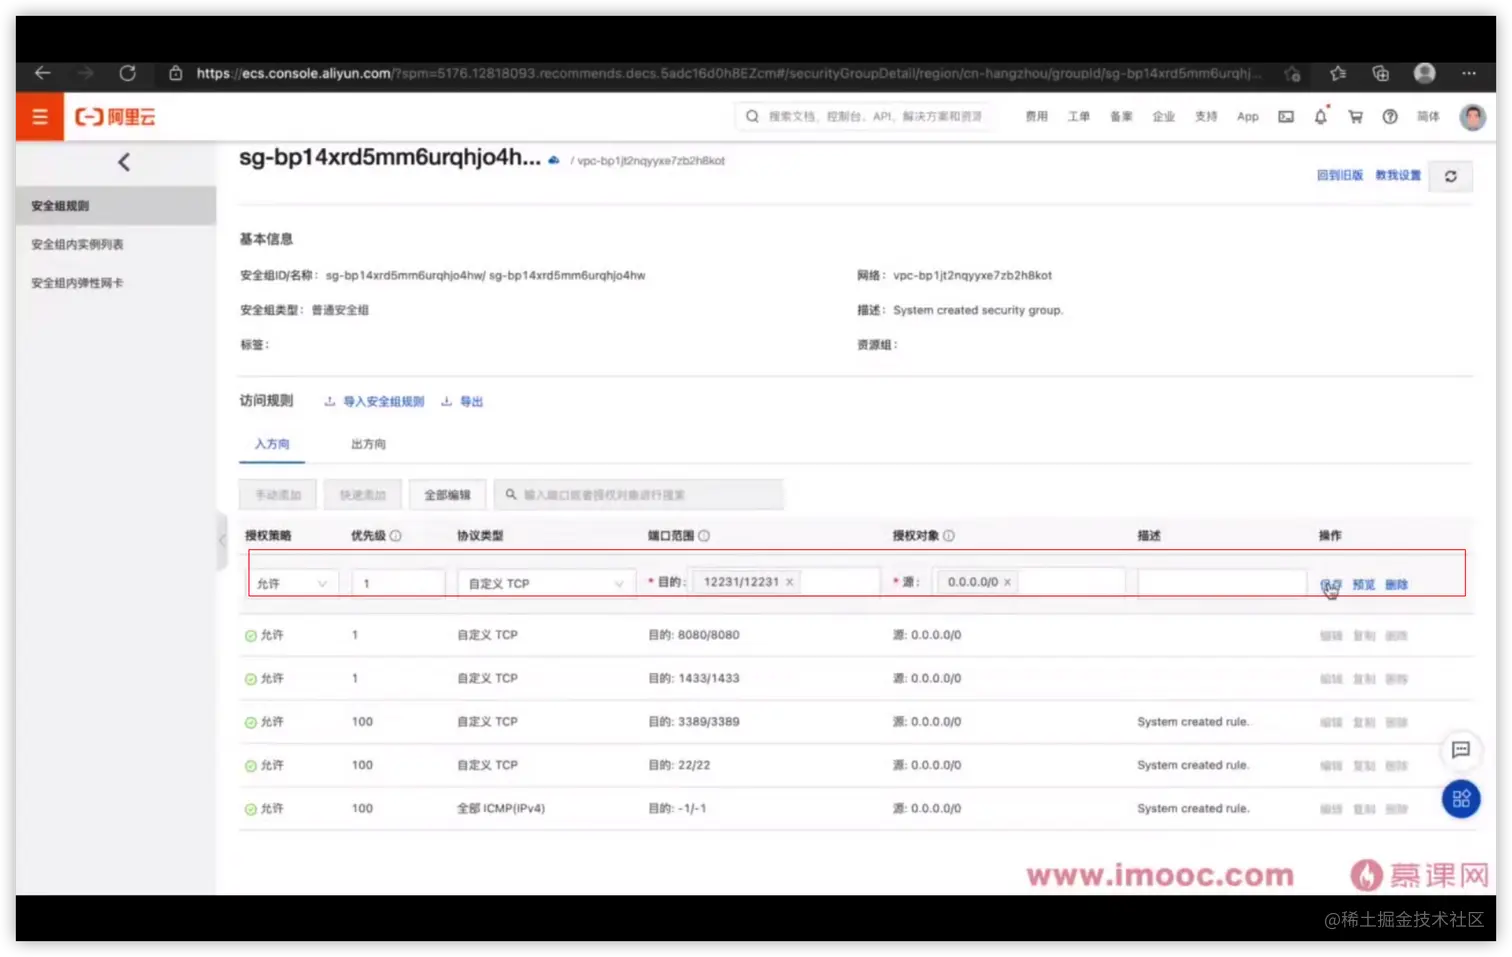Image resolution: width=1512 pixels, height=957 pixels.
Task: Add this page to favorites with the star-plus icon
Action: pos(1292,73)
